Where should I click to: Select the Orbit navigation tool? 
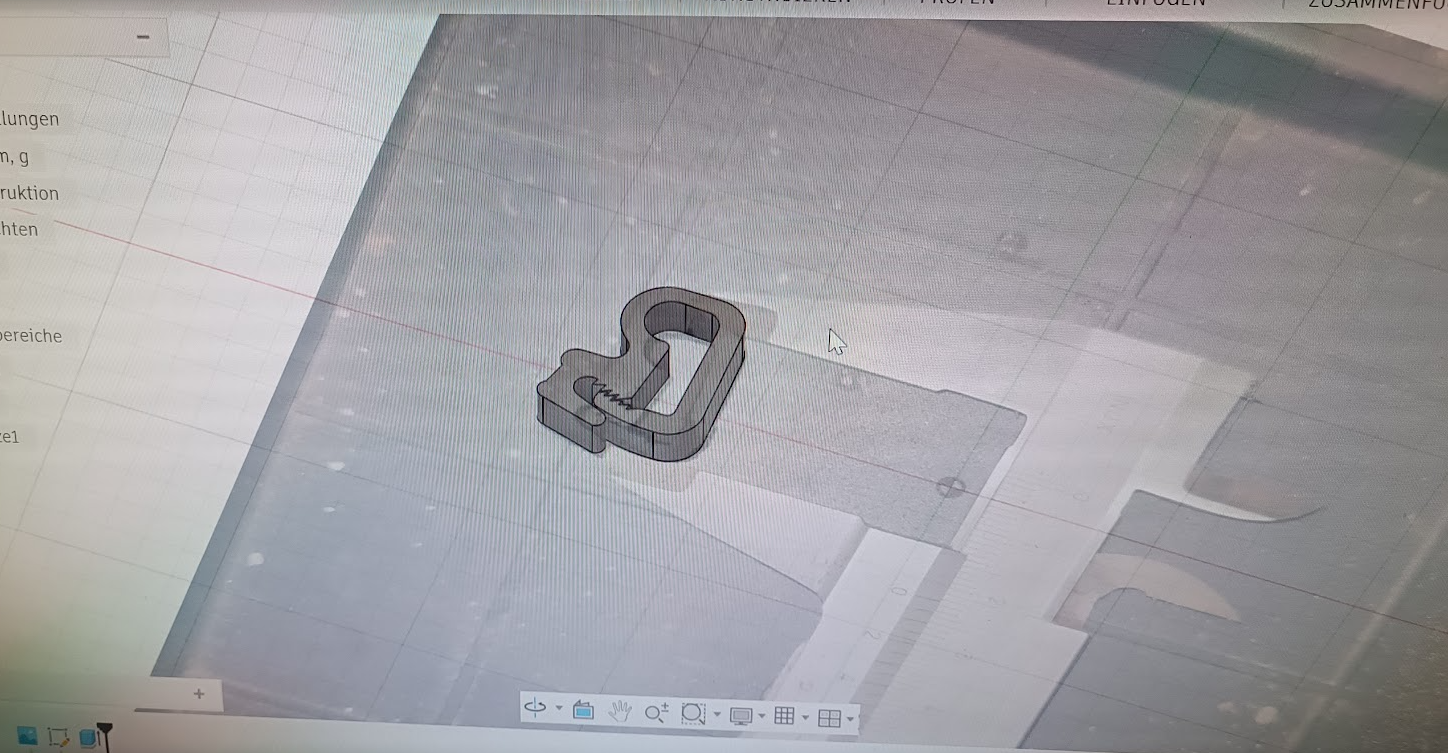tap(536, 709)
